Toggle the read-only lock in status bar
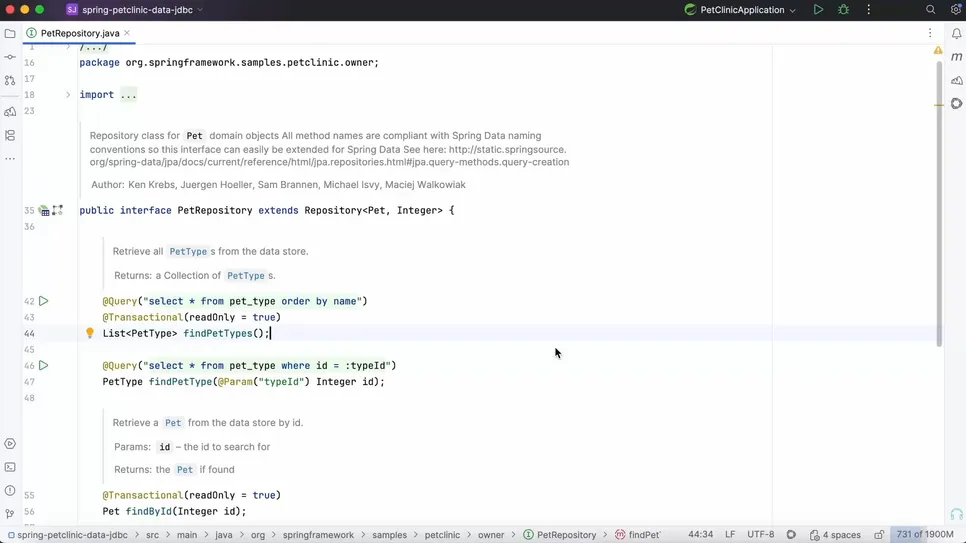The height and width of the screenshot is (543, 966). pyautogui.click(x=879, y=535)
